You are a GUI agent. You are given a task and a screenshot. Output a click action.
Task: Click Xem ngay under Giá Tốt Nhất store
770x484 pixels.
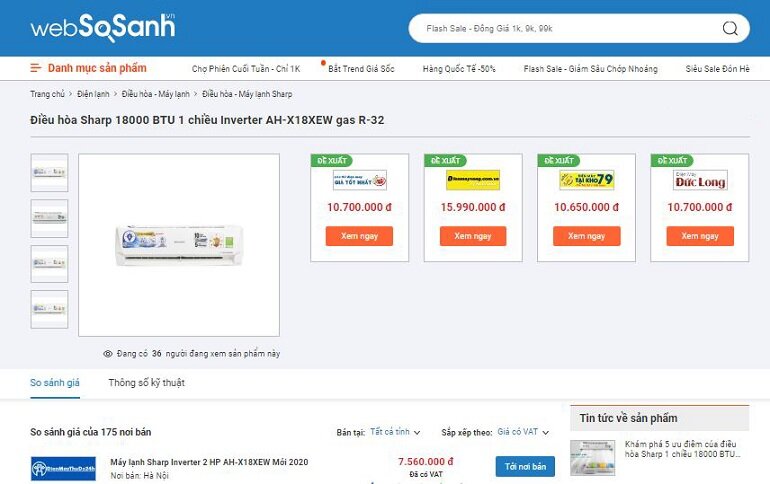(359, 236)
